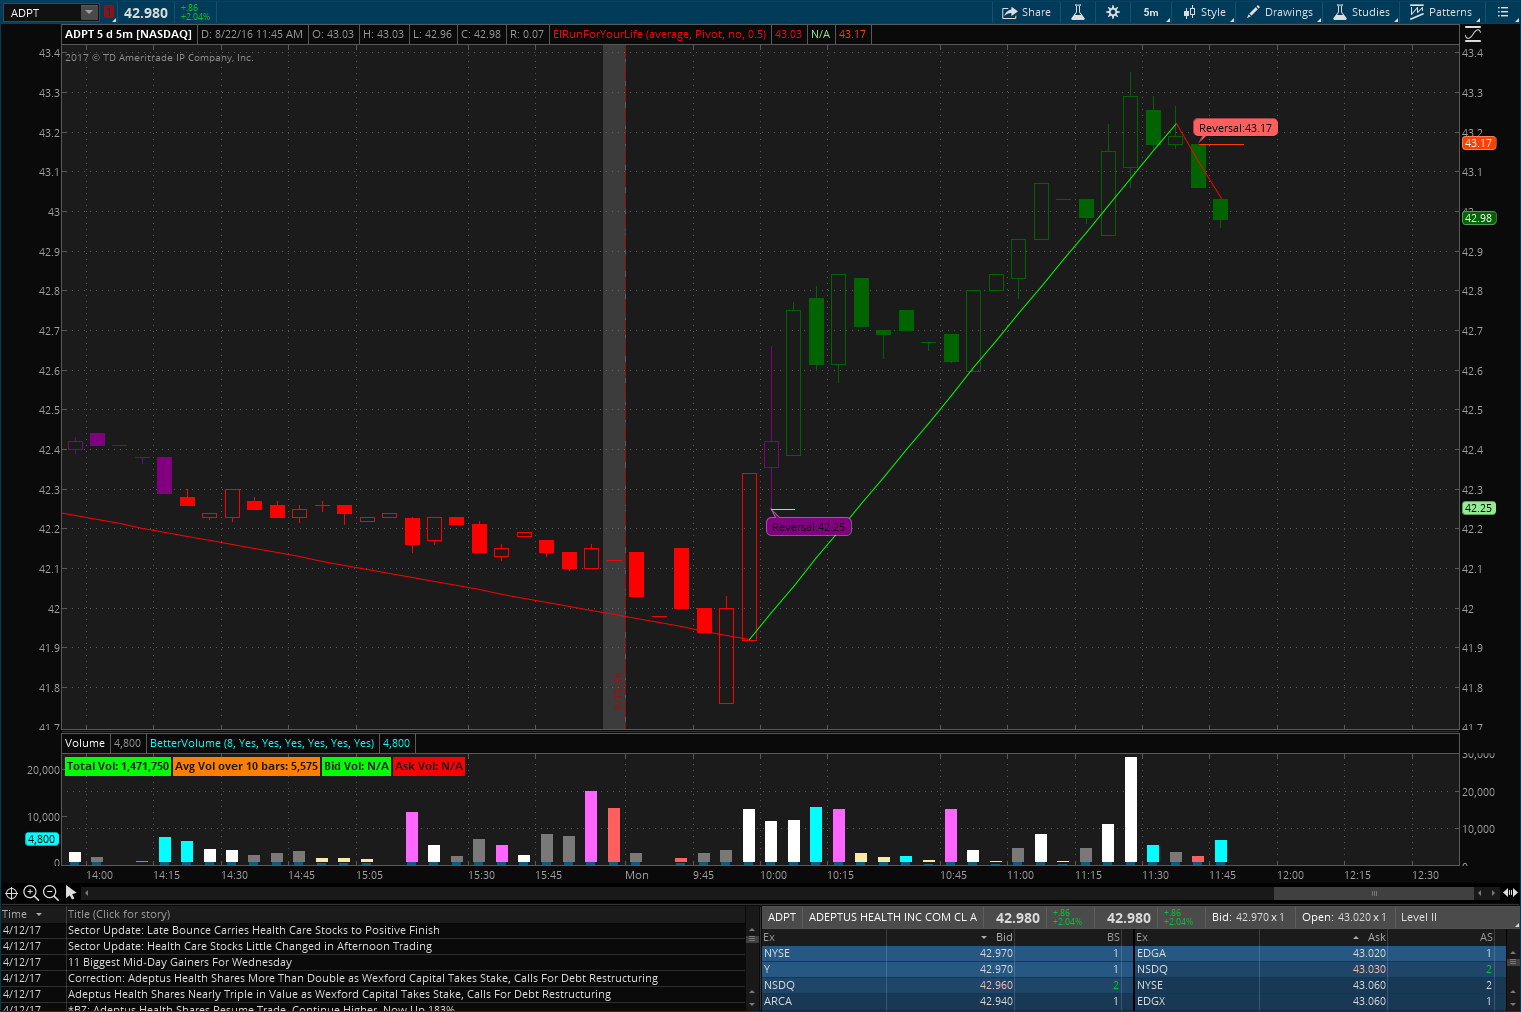Click the BS column header
This screenshot has width=1521, height=1012.
[x=1113, y=937]
